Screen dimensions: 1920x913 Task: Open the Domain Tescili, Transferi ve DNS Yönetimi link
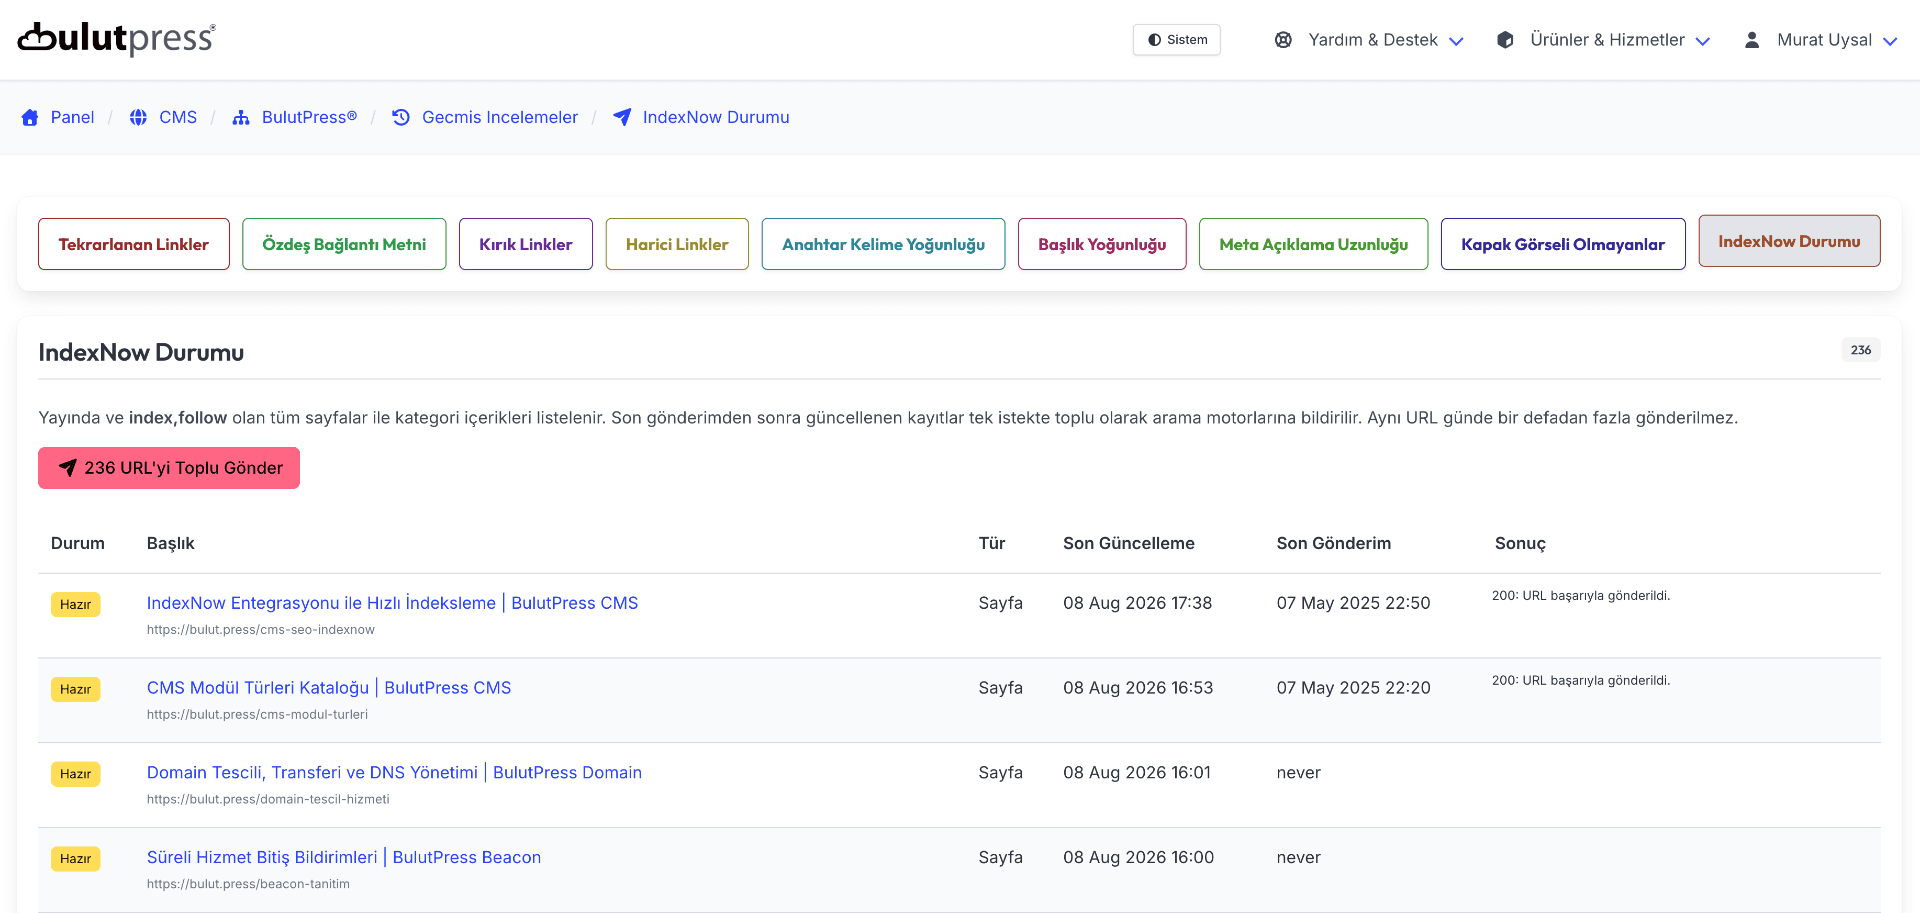tap(394, 773)
